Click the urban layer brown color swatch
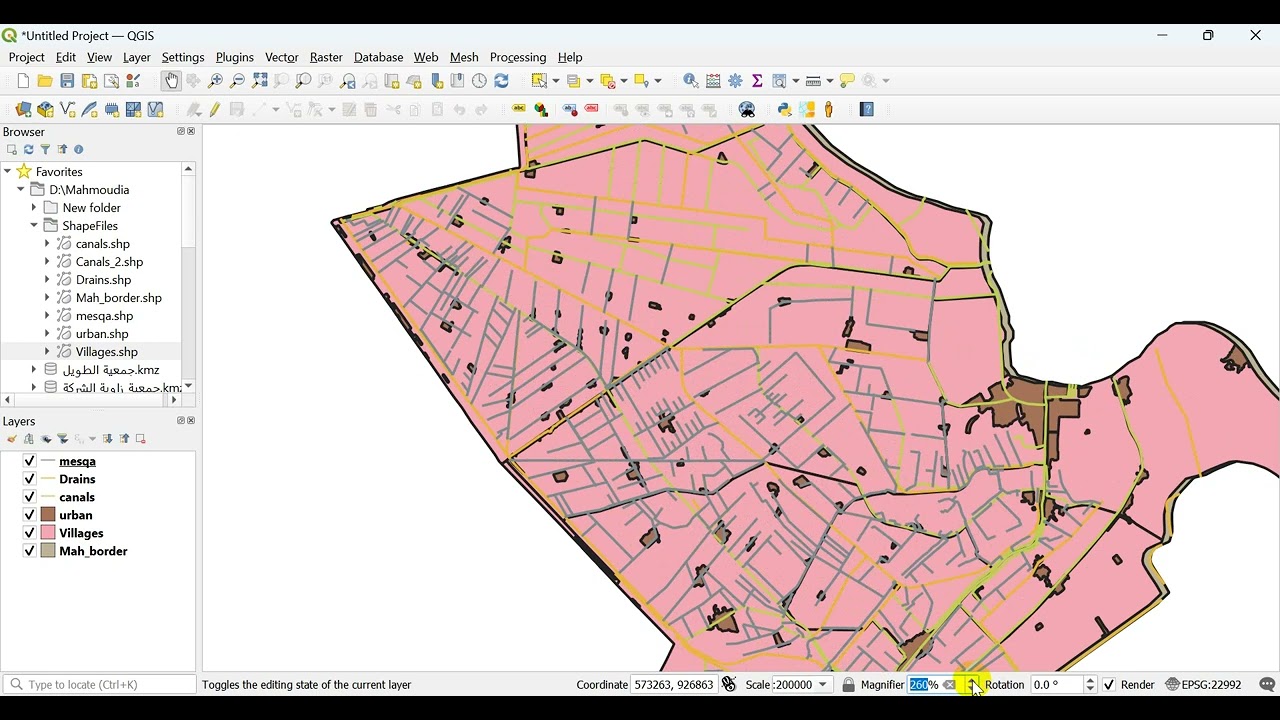 48,515
